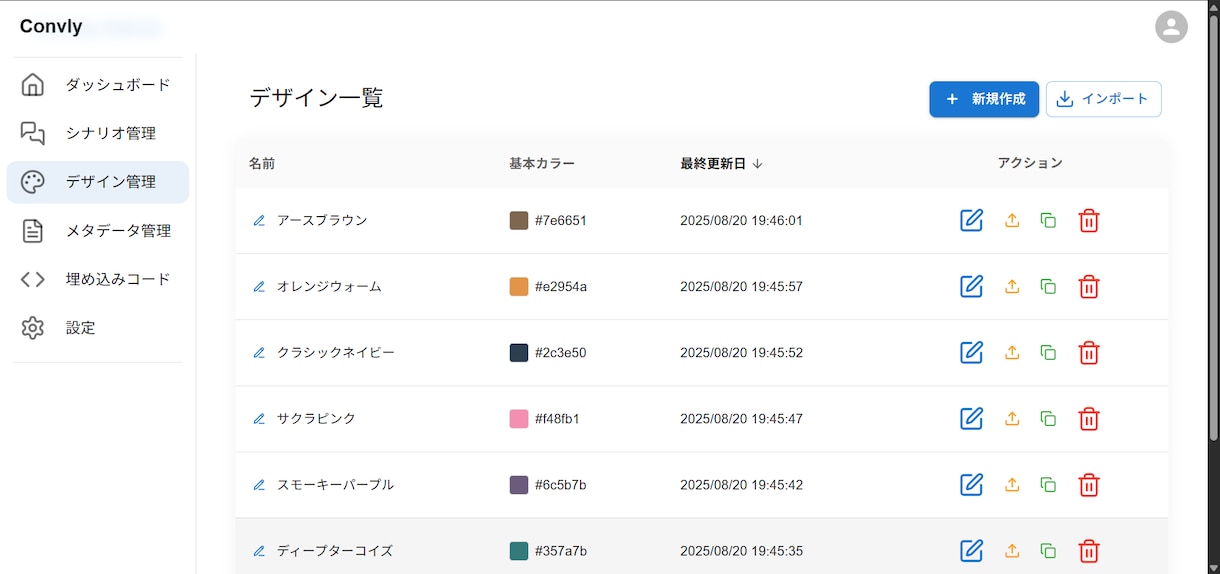The height and width of the screenshot is (574, 1220).
Task: Duplicate the オレンジウォーム design
Action: (1048, 286)
